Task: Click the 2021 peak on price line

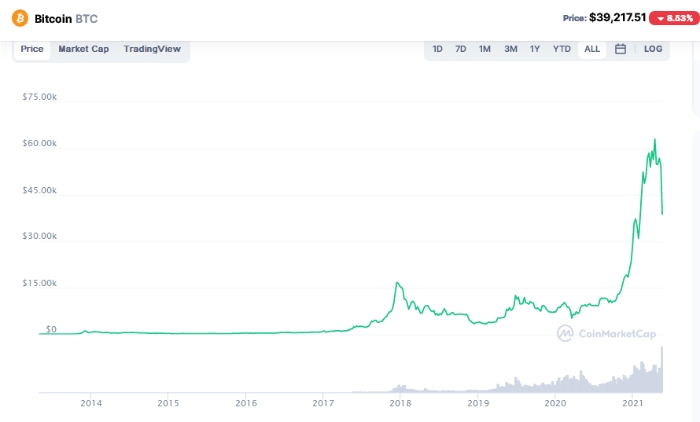Action: pos(655,140)
